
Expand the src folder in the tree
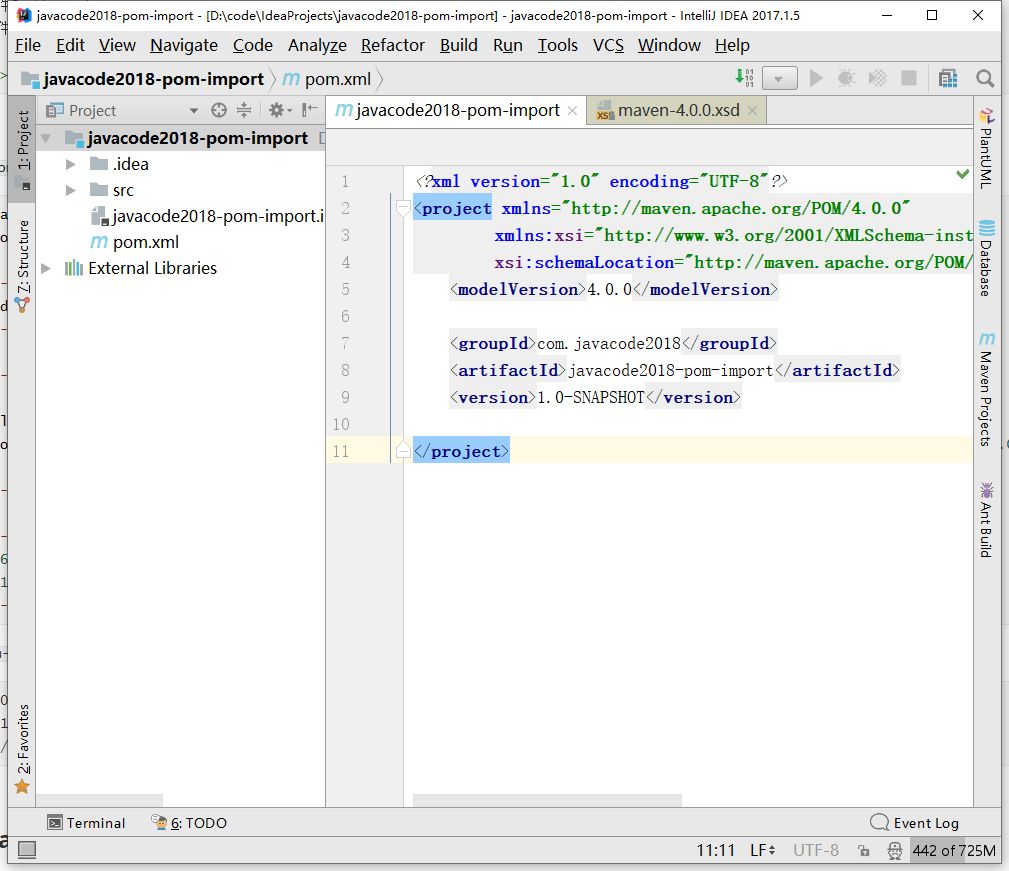(x=71, y=190)
